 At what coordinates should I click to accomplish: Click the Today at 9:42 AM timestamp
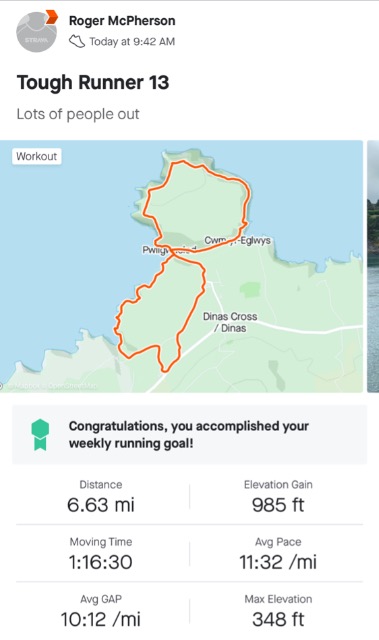[x=132, y=42]
